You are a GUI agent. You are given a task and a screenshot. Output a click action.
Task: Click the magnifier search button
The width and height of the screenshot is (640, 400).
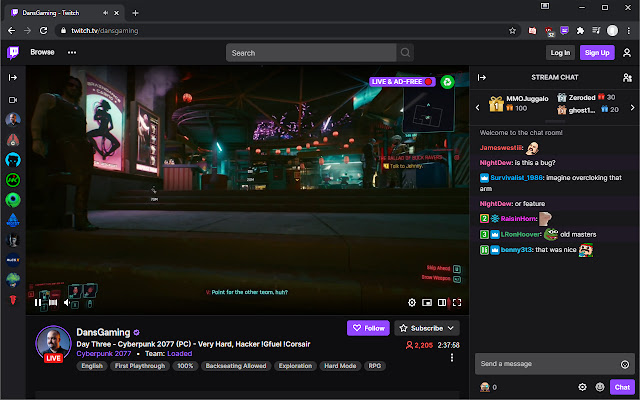405,53
